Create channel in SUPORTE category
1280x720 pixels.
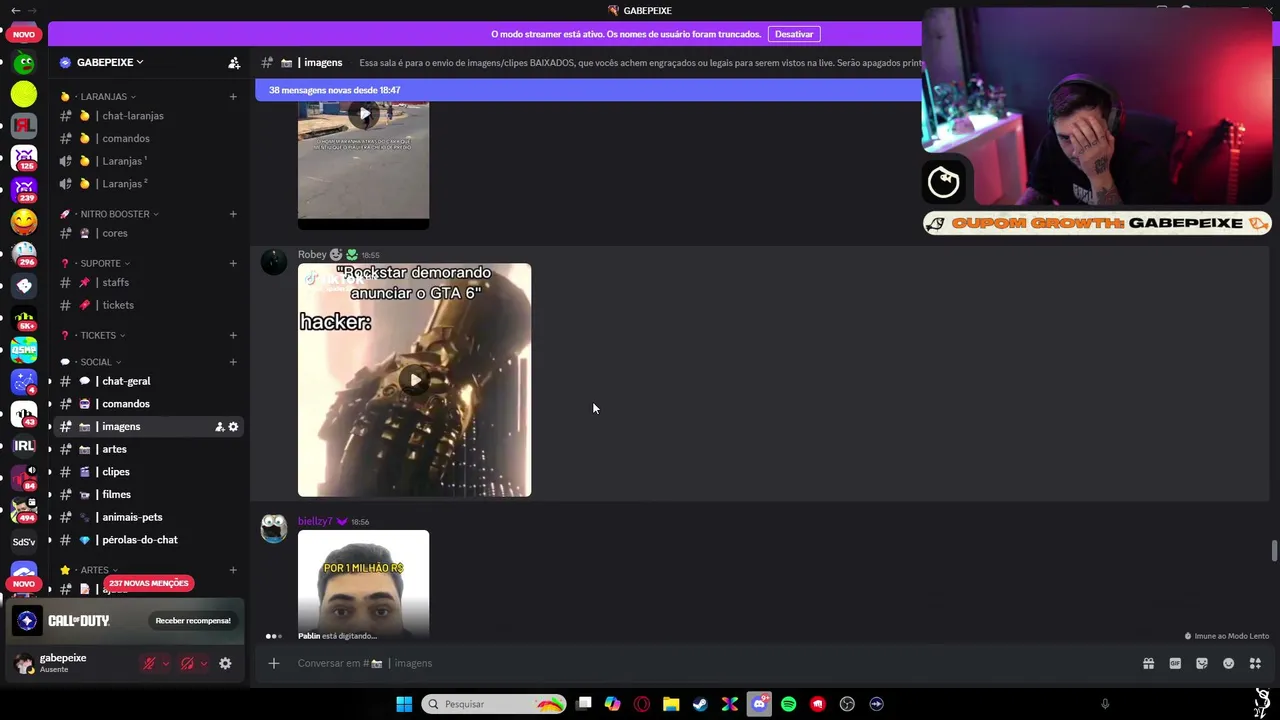click(233, 263)
